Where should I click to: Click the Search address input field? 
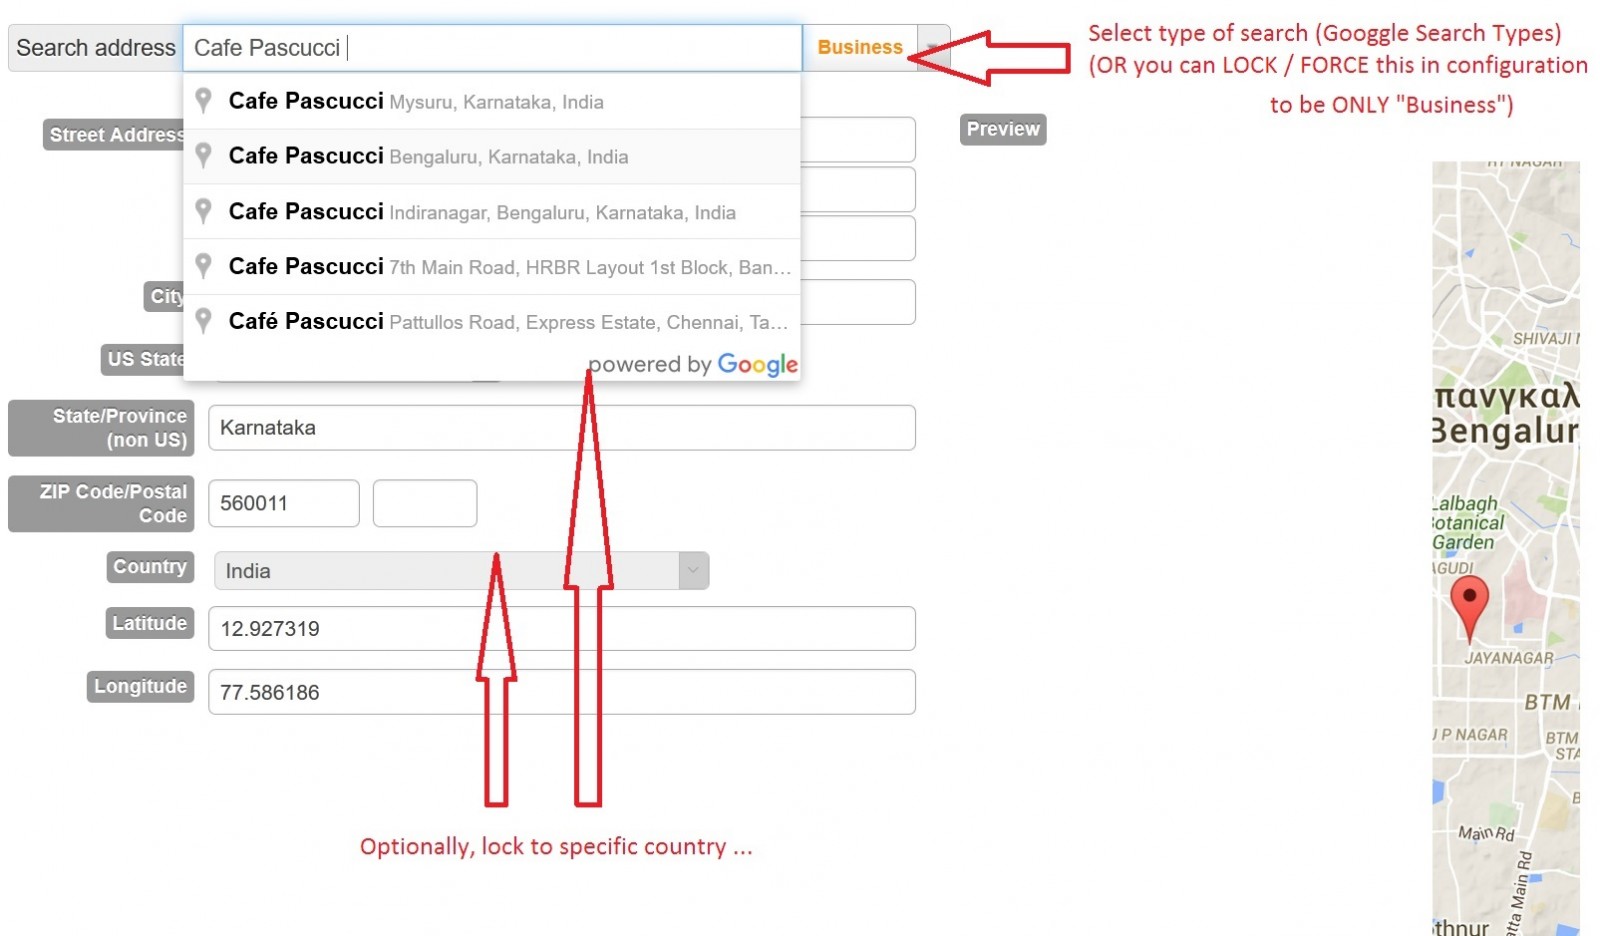tap(492, 48)
